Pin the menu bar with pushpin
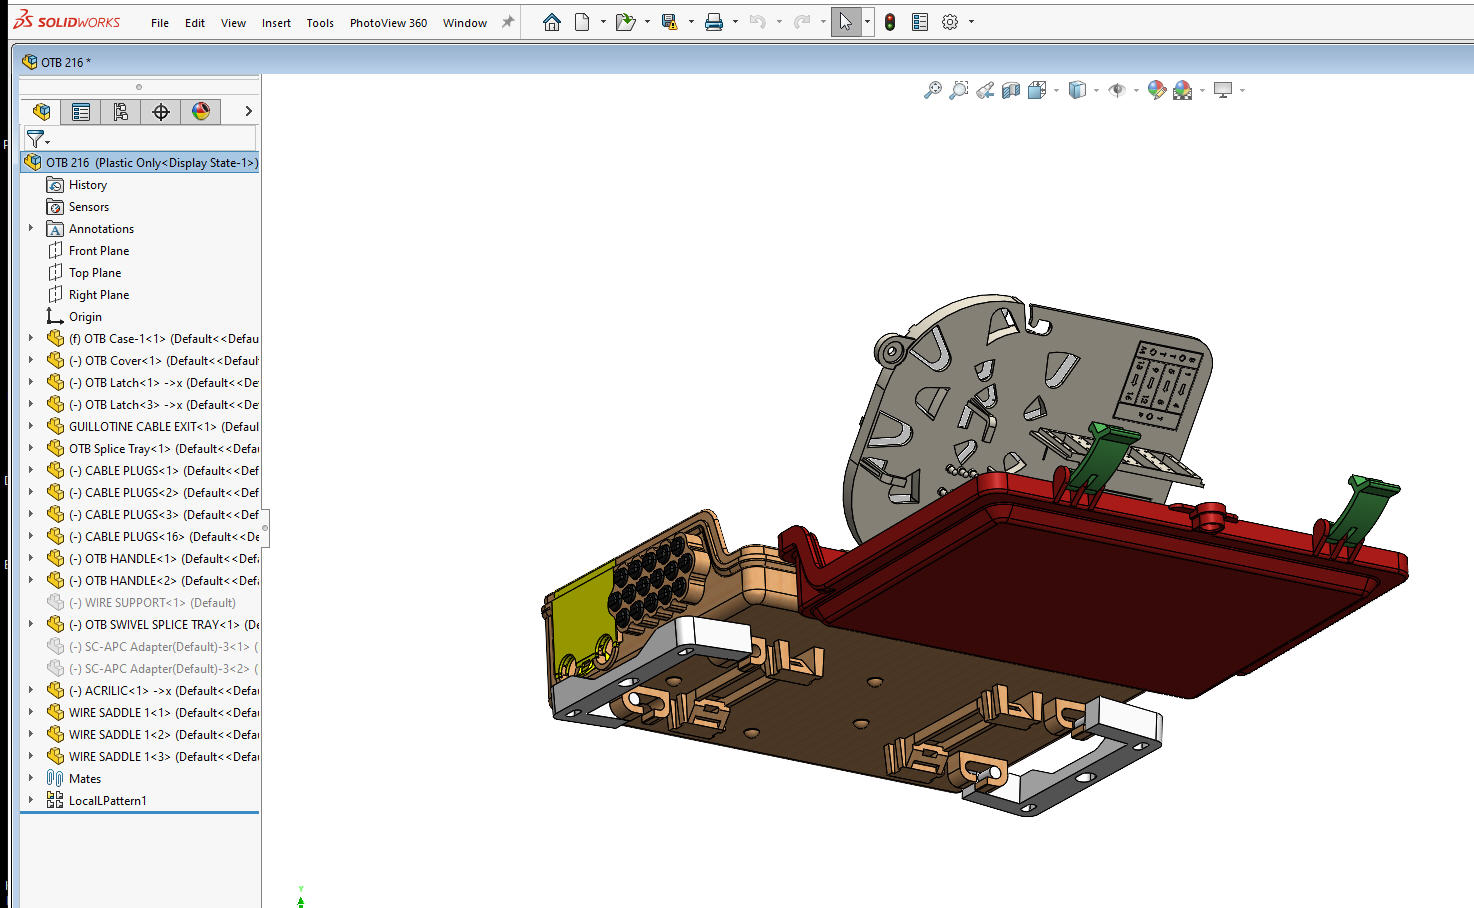The width and height of the screenshot is (1474, 908). [508, 22]
